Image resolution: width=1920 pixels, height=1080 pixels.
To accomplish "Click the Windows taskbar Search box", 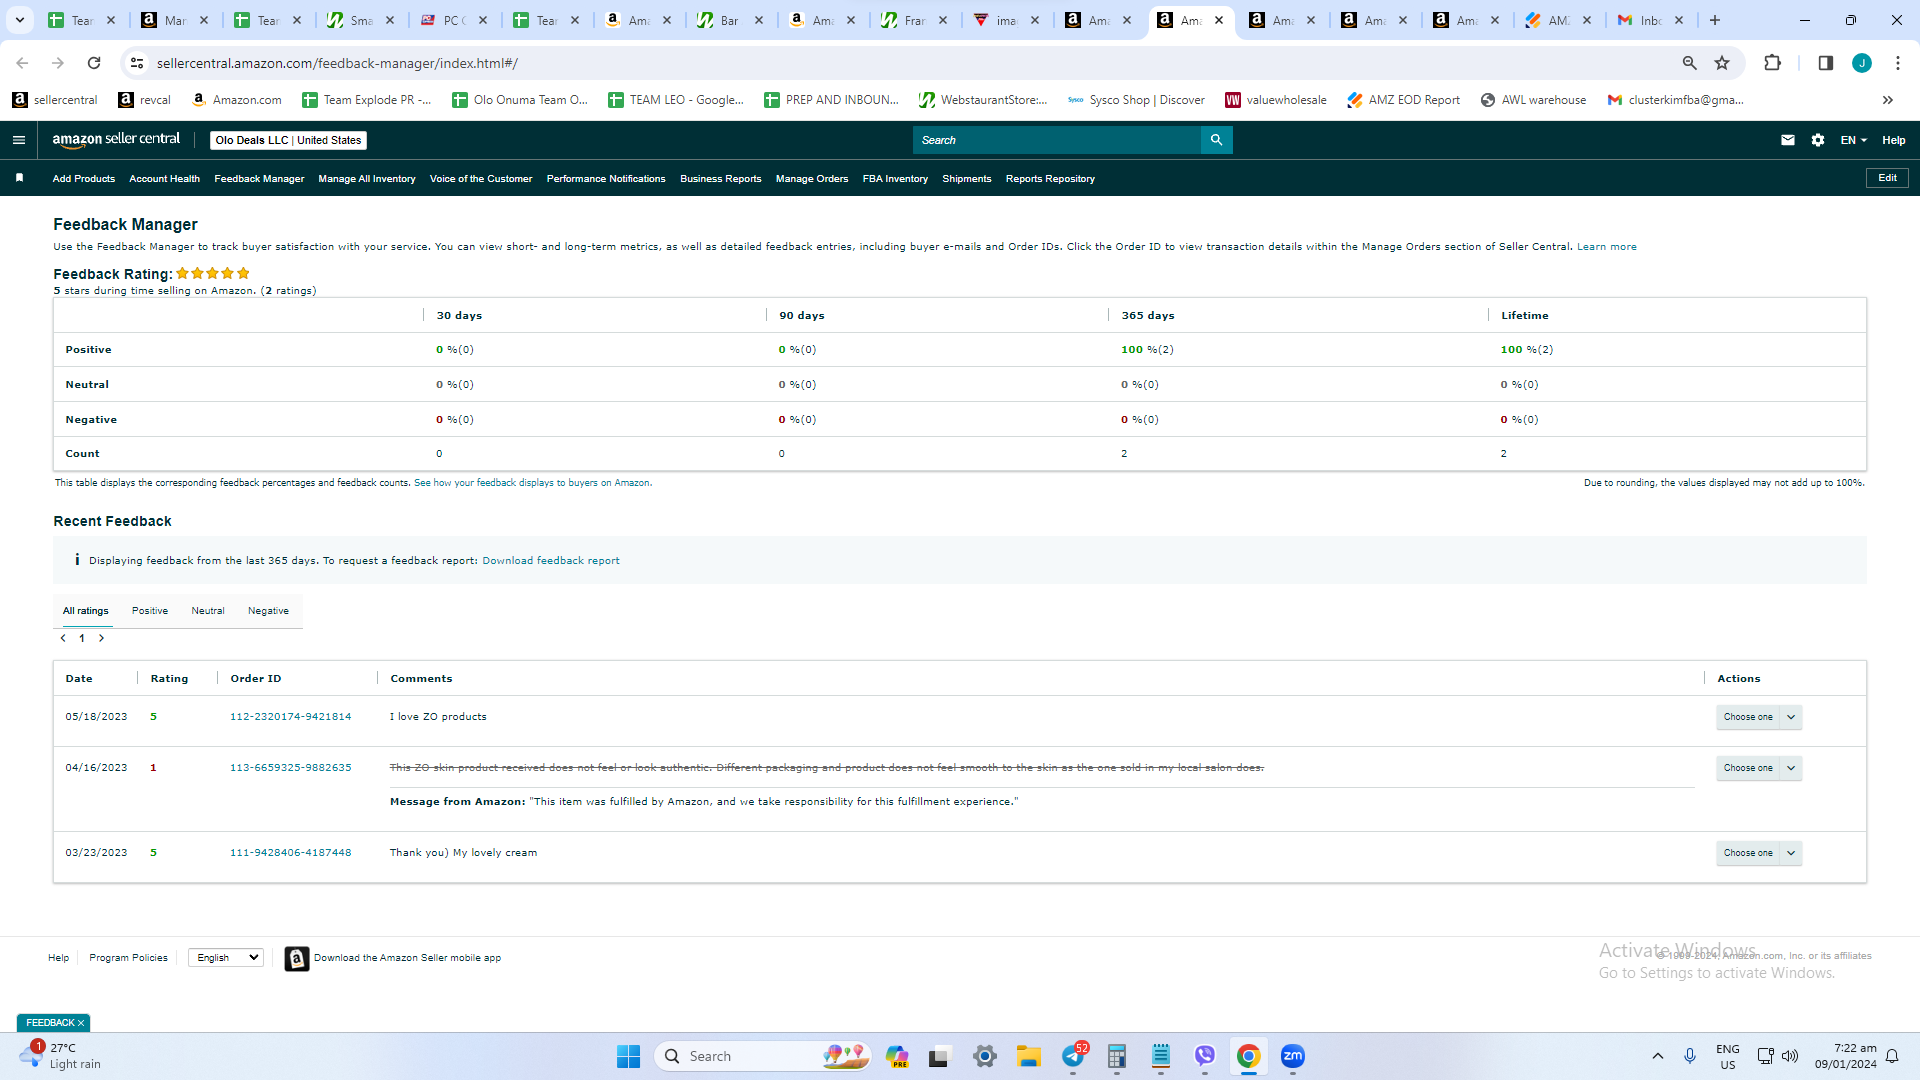I will tap(762, 1056).
